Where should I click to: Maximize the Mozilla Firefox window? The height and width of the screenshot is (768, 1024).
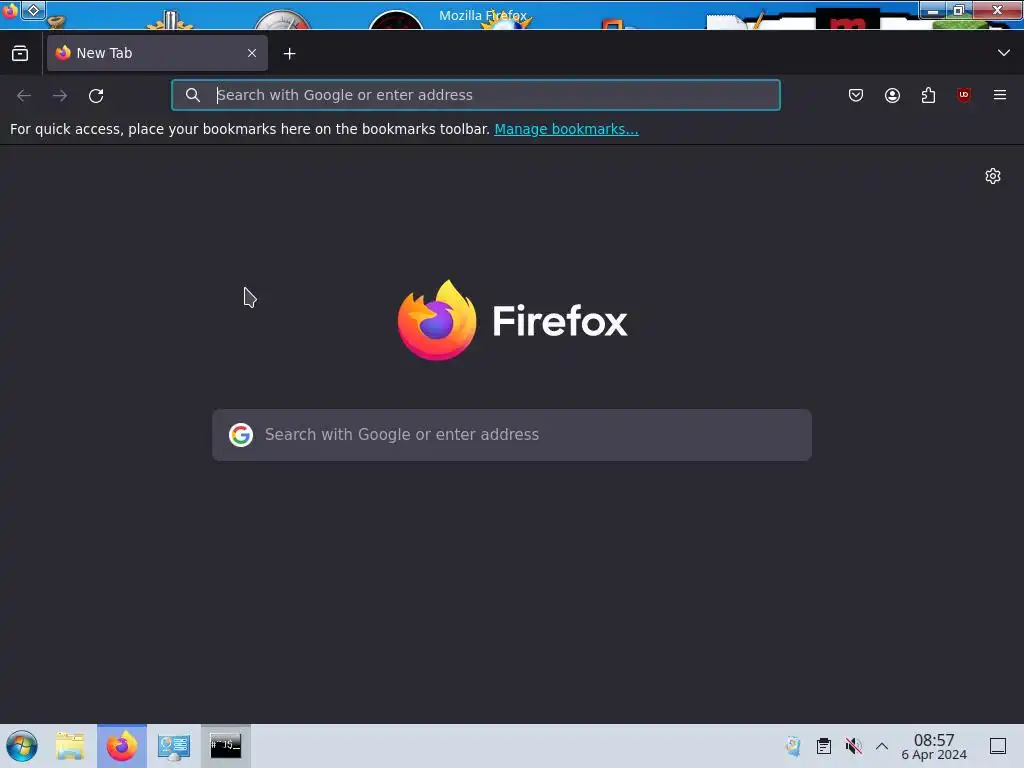tap(958, 10)
